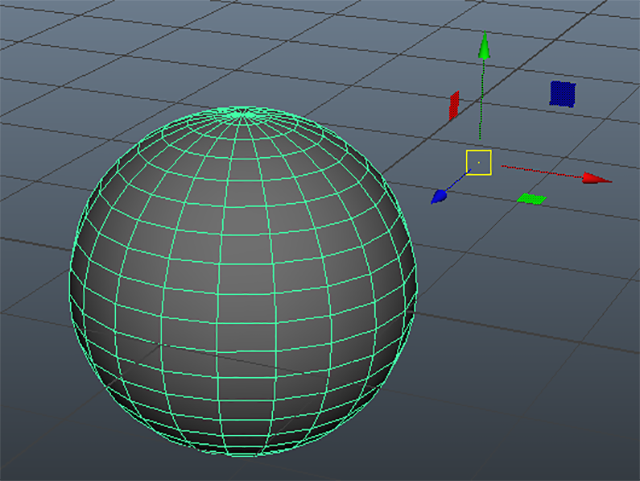Click the blue square plane handle
Screen dimensions: 640x481
(x=562, y=94)
